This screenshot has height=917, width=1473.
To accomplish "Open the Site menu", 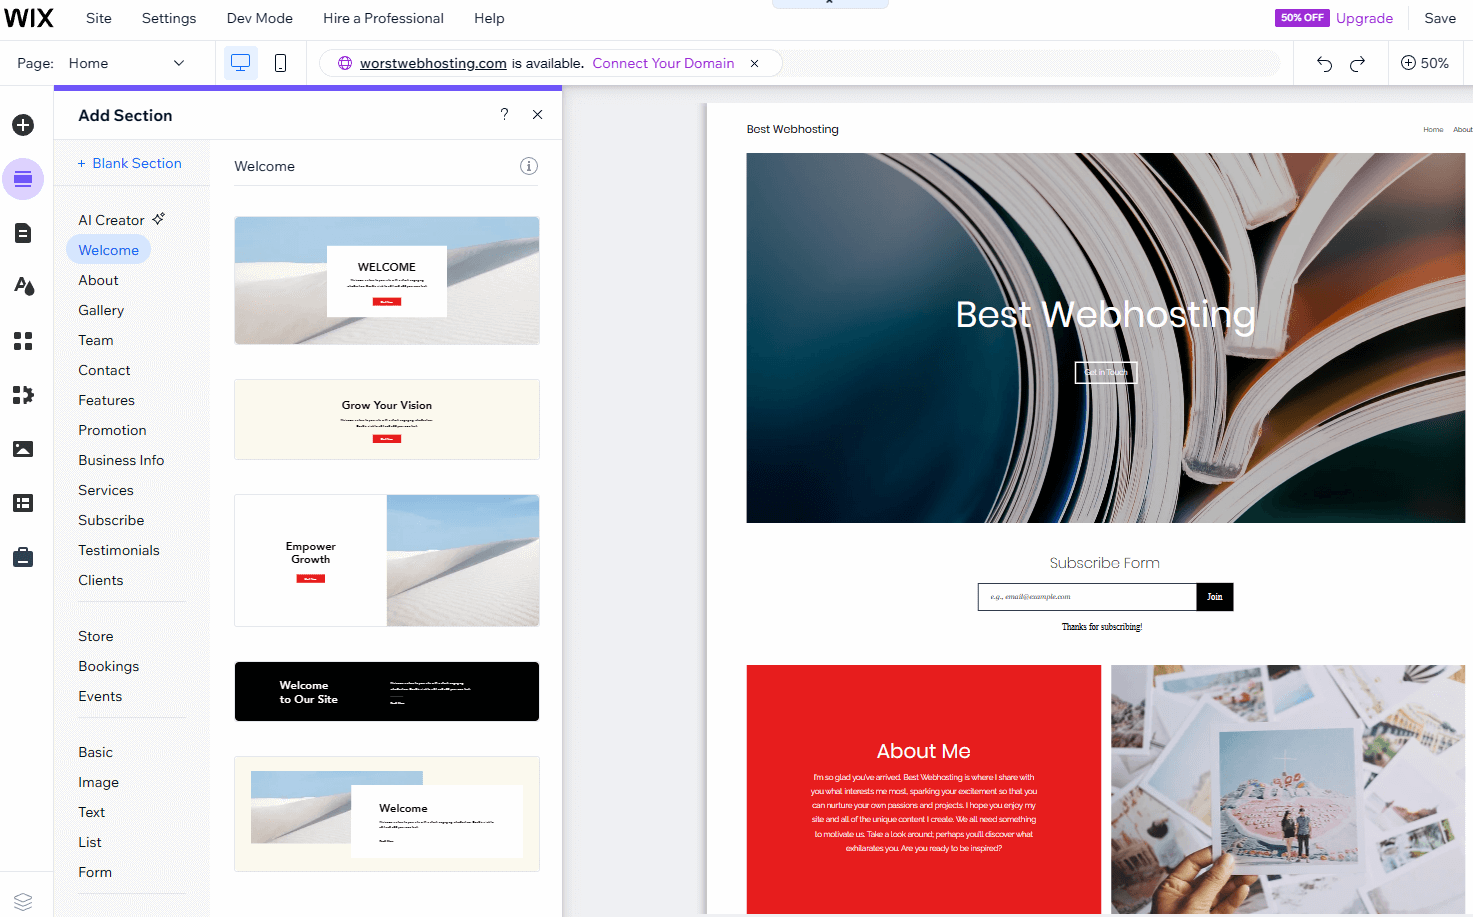I will click(x=99, y=18).
